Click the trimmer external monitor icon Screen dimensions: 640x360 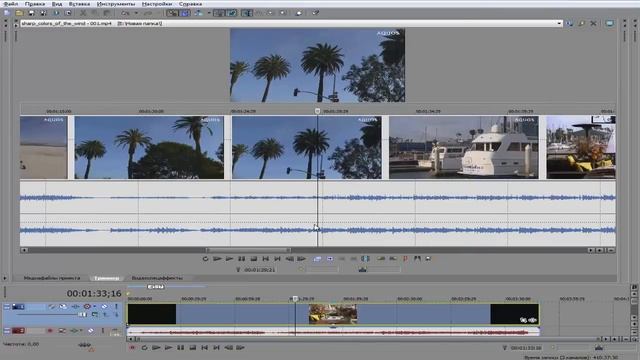(610, 24)
